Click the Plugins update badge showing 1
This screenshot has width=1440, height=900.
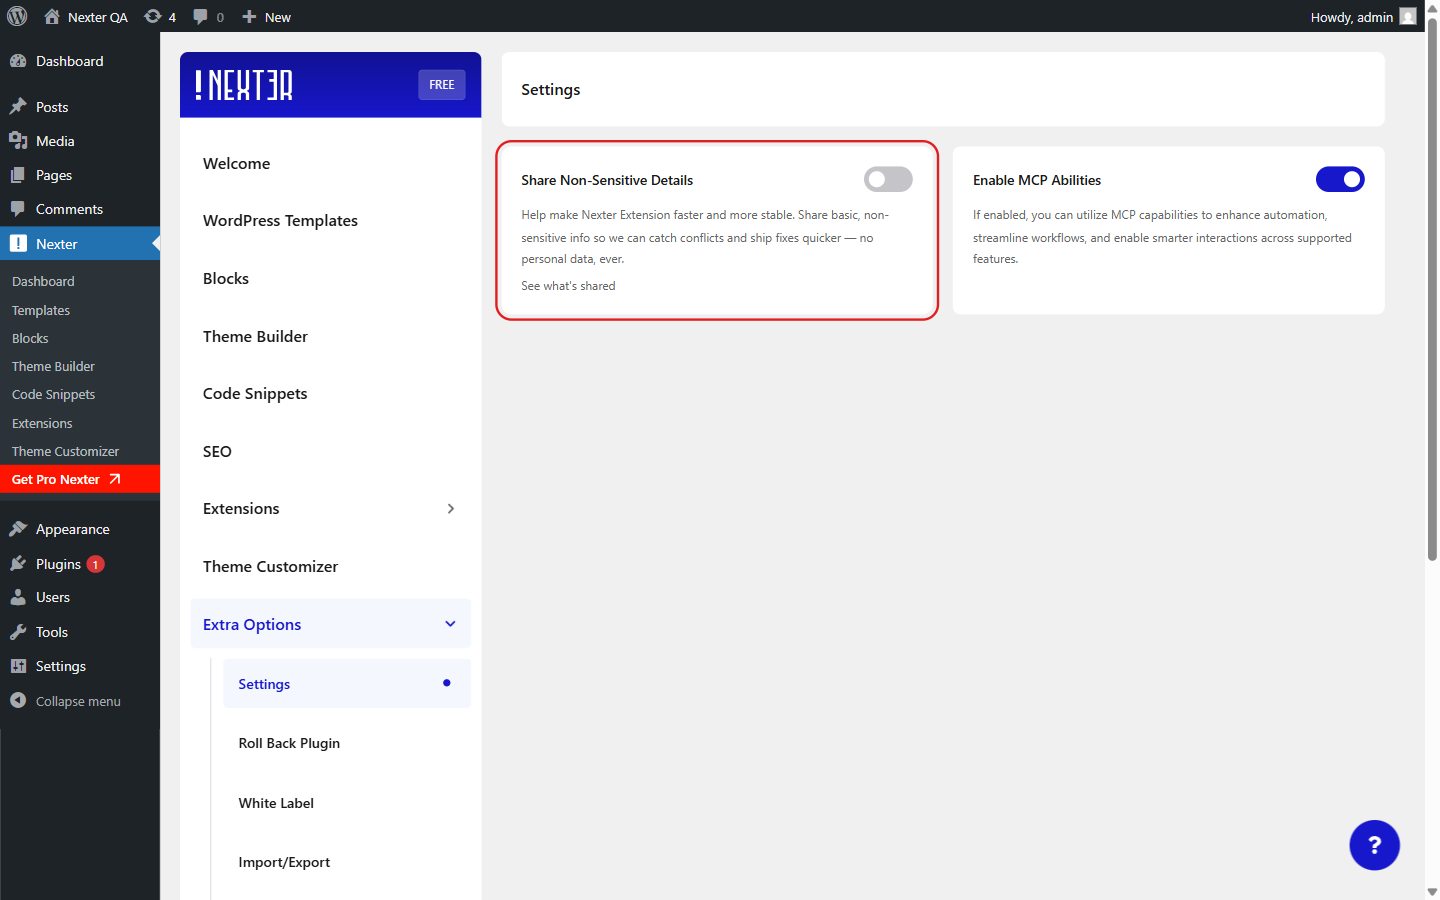pyautogui.click(x=95, y=564)
